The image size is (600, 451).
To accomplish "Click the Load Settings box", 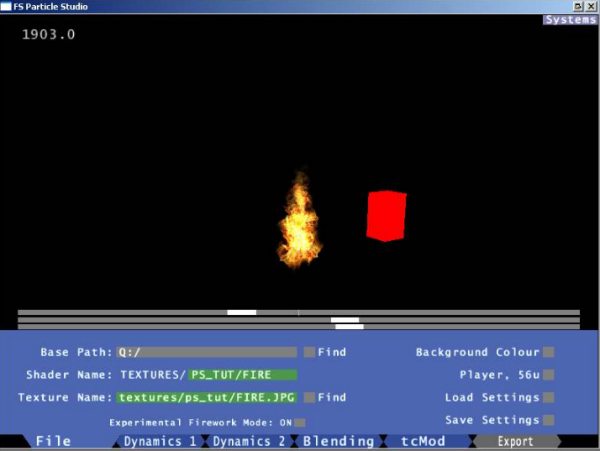I will coord(548,397).
